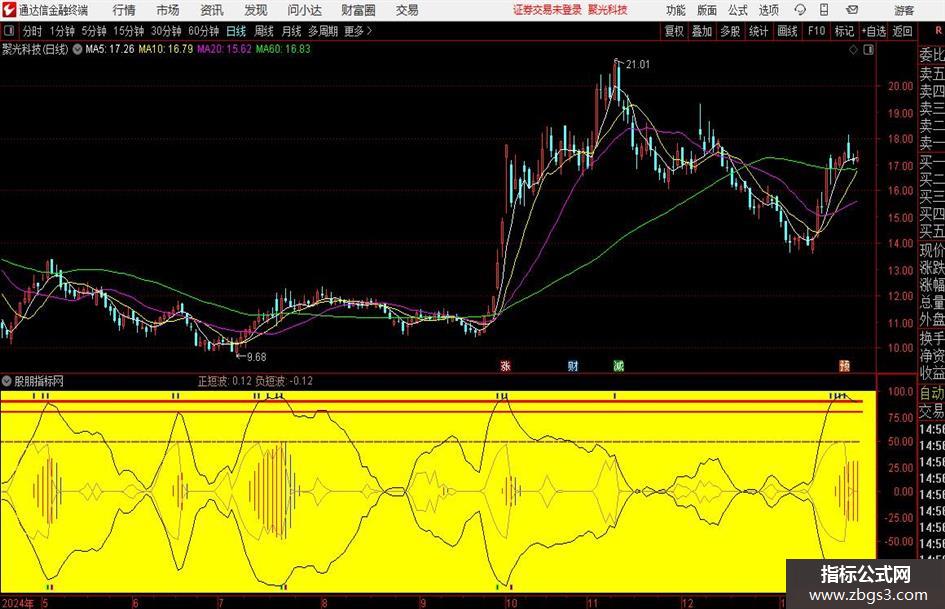Click the 证券交易未登录 login link
Screen dimensions: 945x609
point(547,10)
